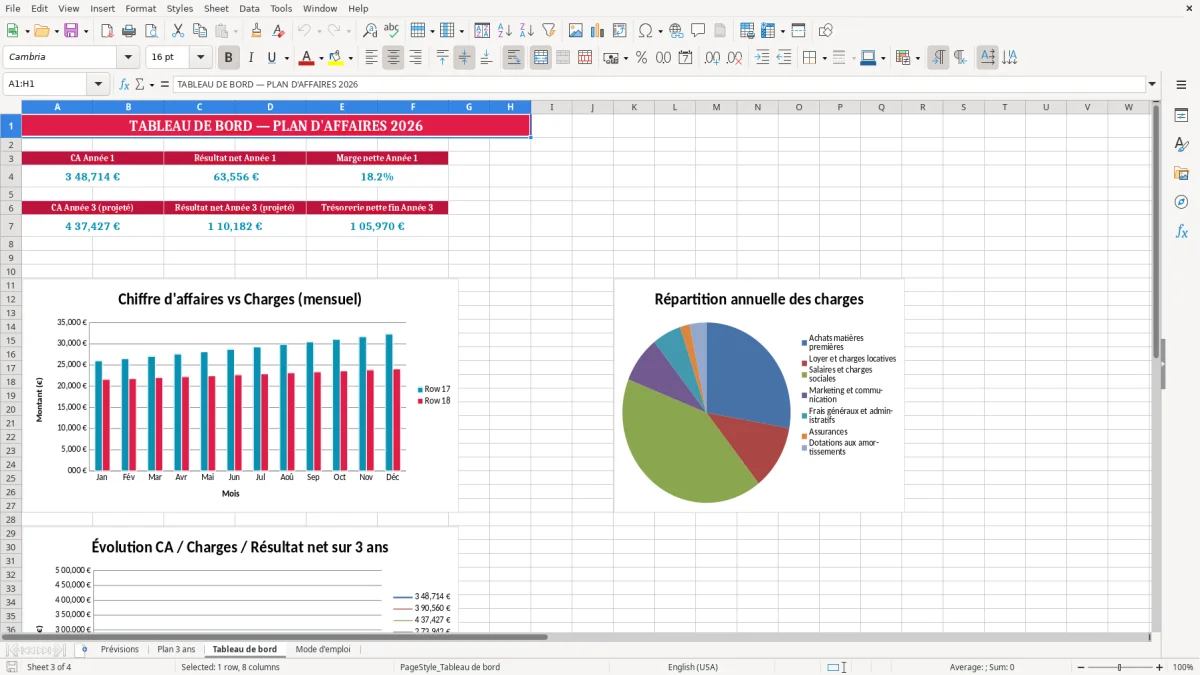Cut the selection with scissors icon
This screenshot has height=675, width=1200.
tap(178, 31)
